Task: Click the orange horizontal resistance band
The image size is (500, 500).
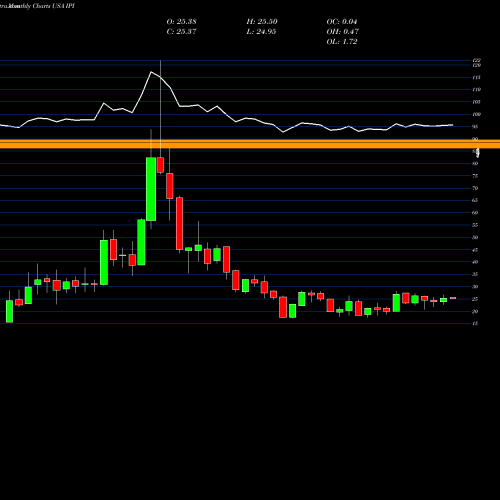Action: 250,144
